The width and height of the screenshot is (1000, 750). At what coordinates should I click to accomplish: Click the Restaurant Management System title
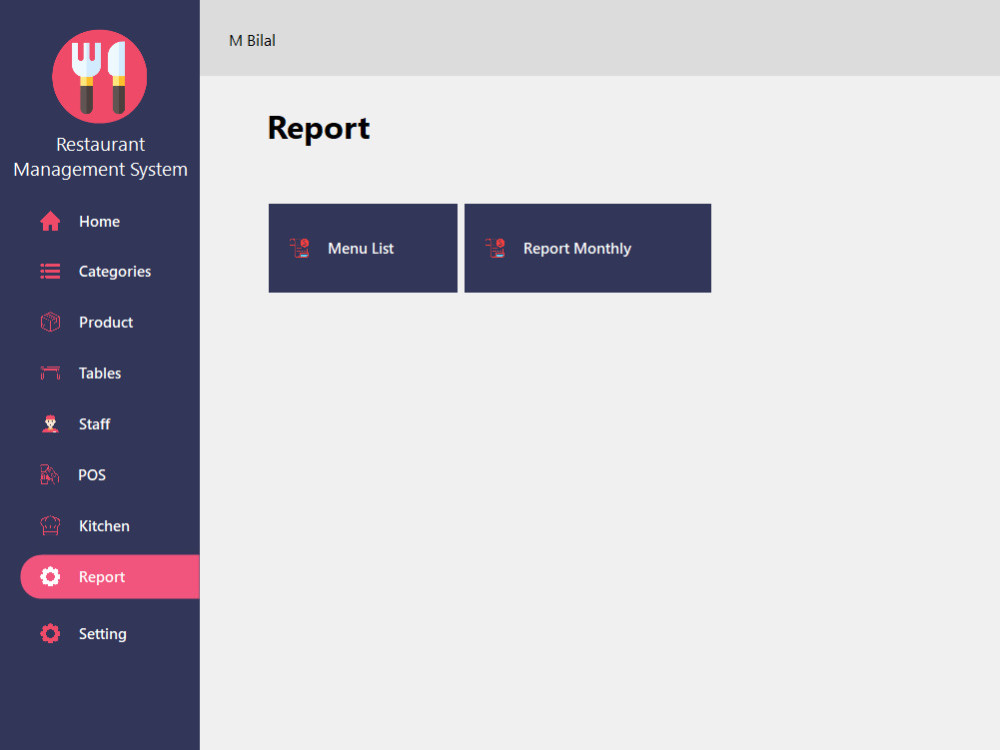tap(100, 157)
